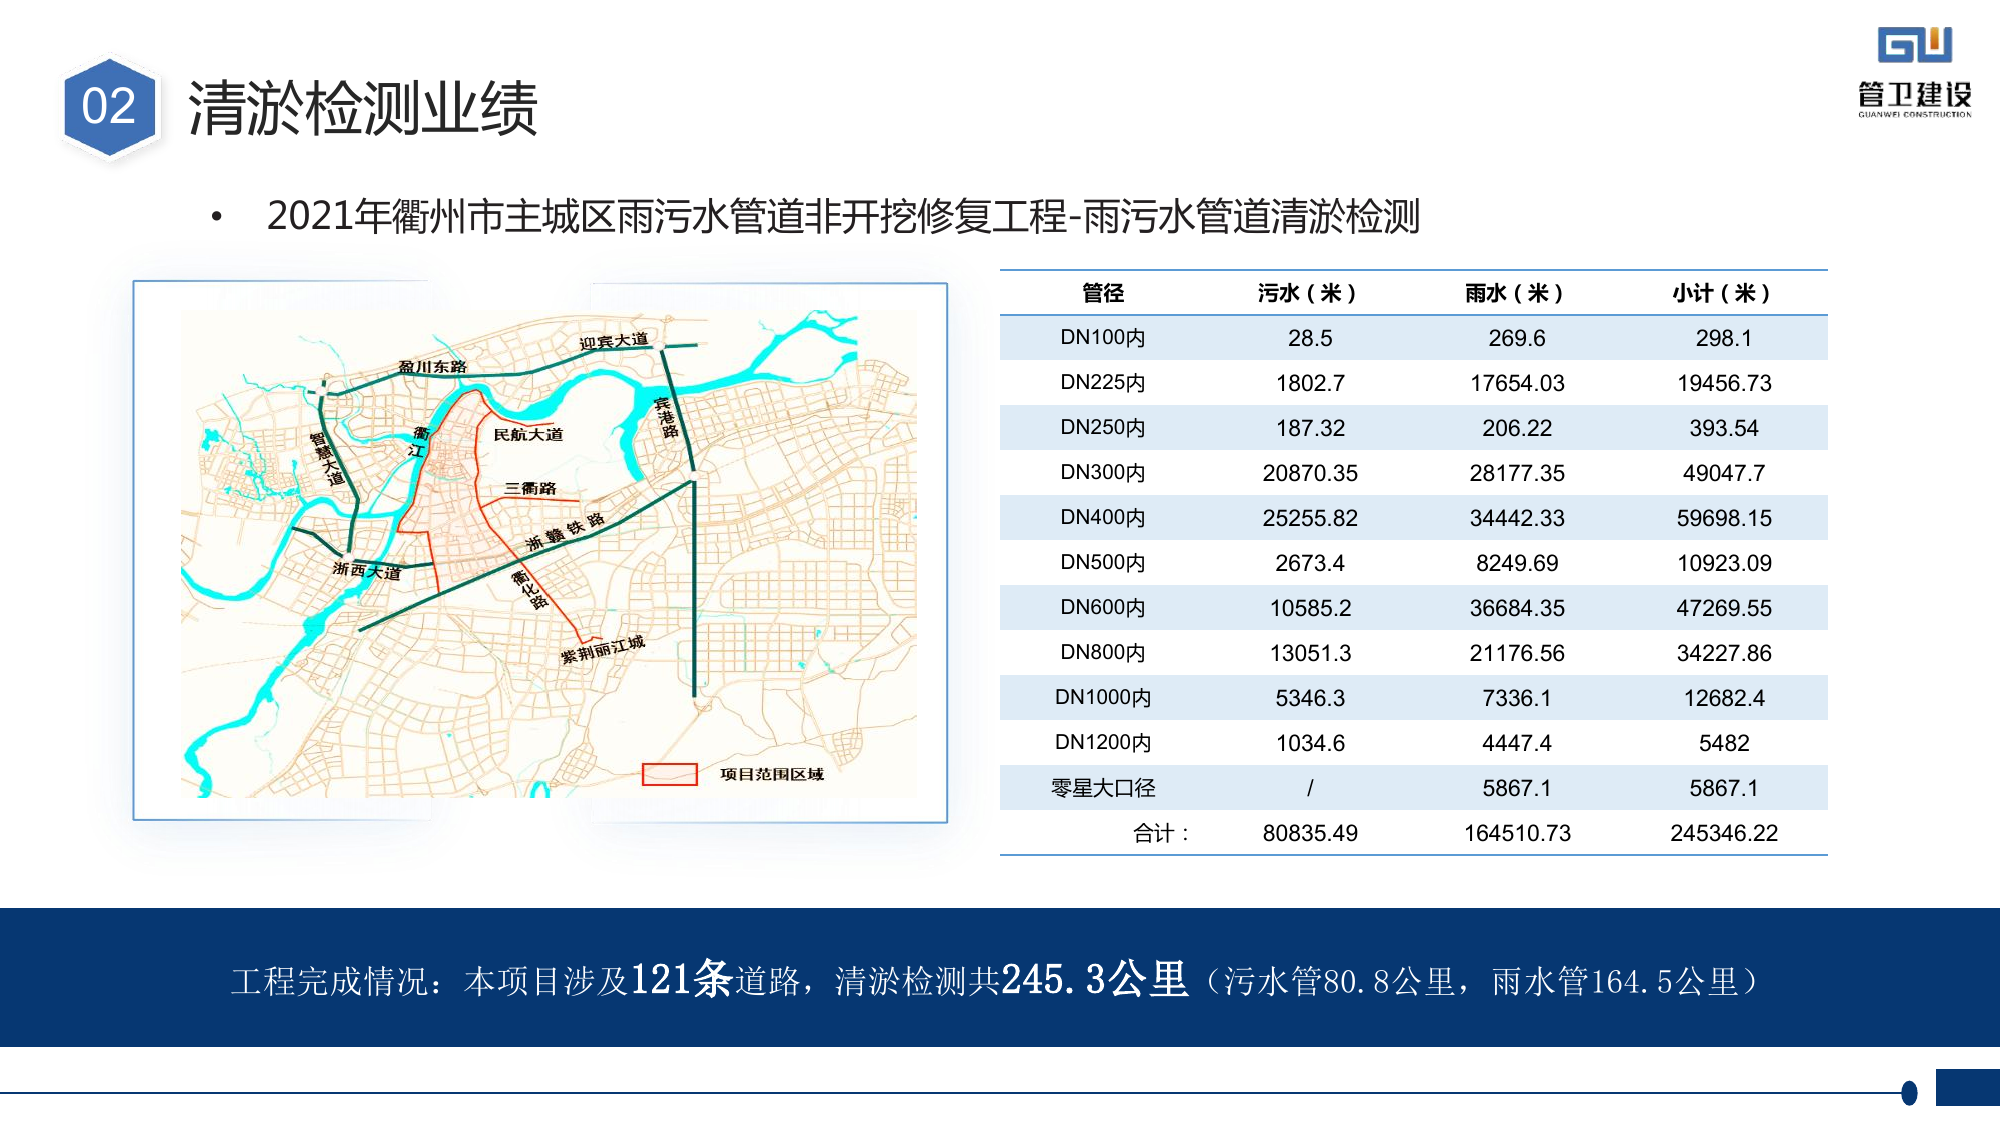Select the DN800内 row label

coord(1103,653)
